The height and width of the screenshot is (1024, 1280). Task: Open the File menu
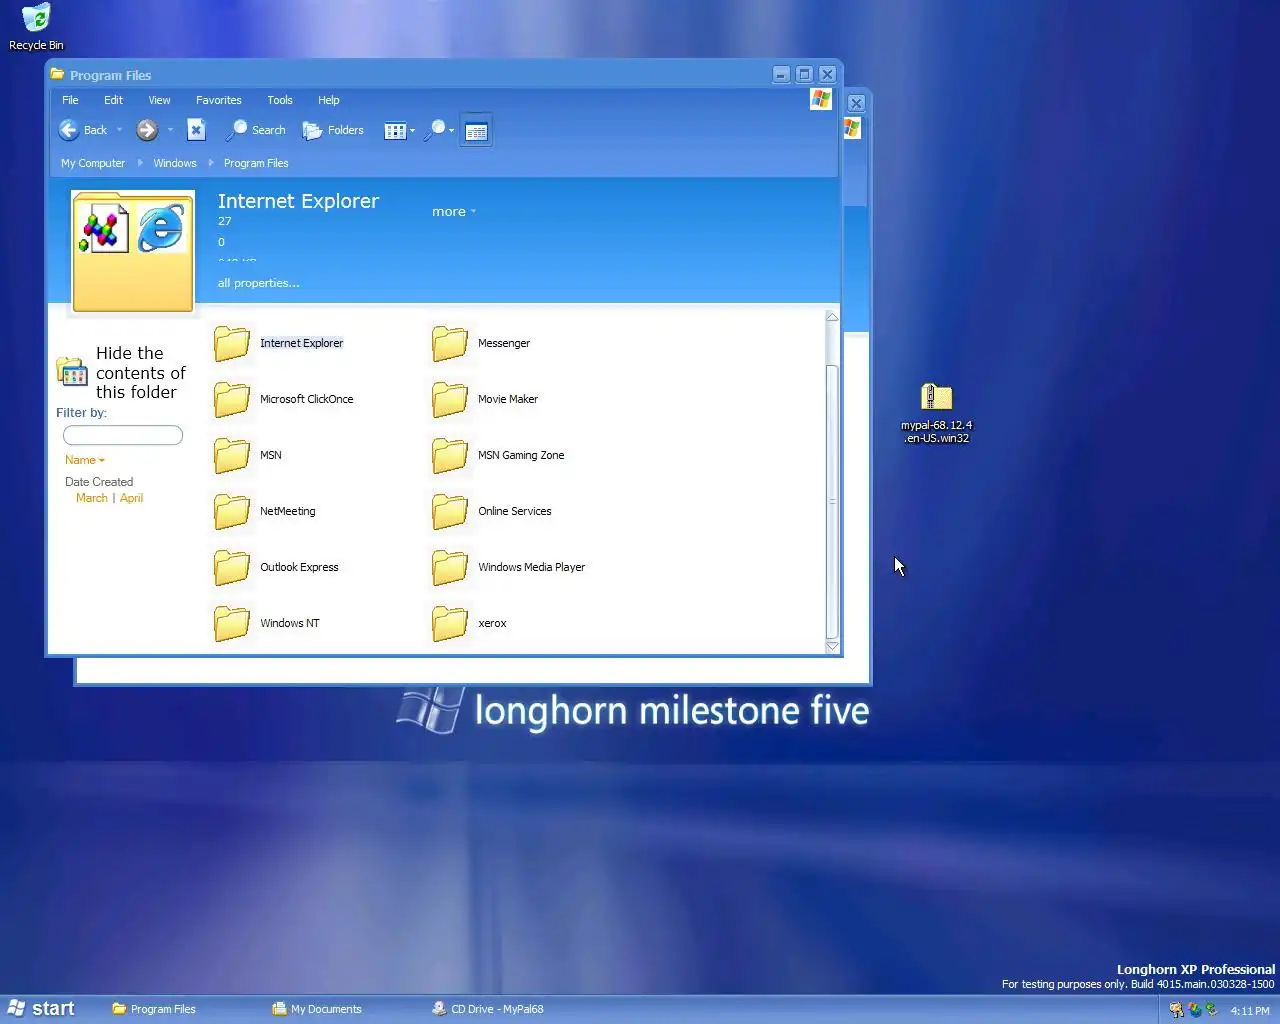[70, 100]
